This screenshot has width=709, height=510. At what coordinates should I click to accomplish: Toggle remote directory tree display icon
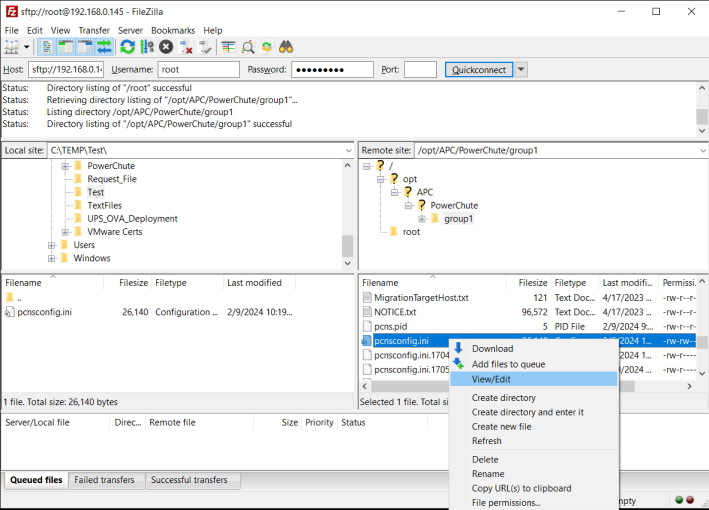click(85, 47)
